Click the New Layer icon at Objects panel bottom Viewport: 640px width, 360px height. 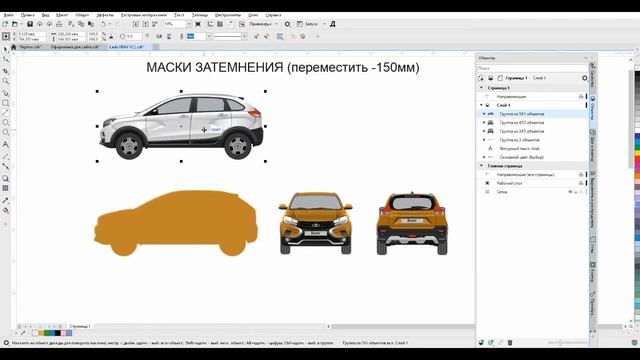481,342
